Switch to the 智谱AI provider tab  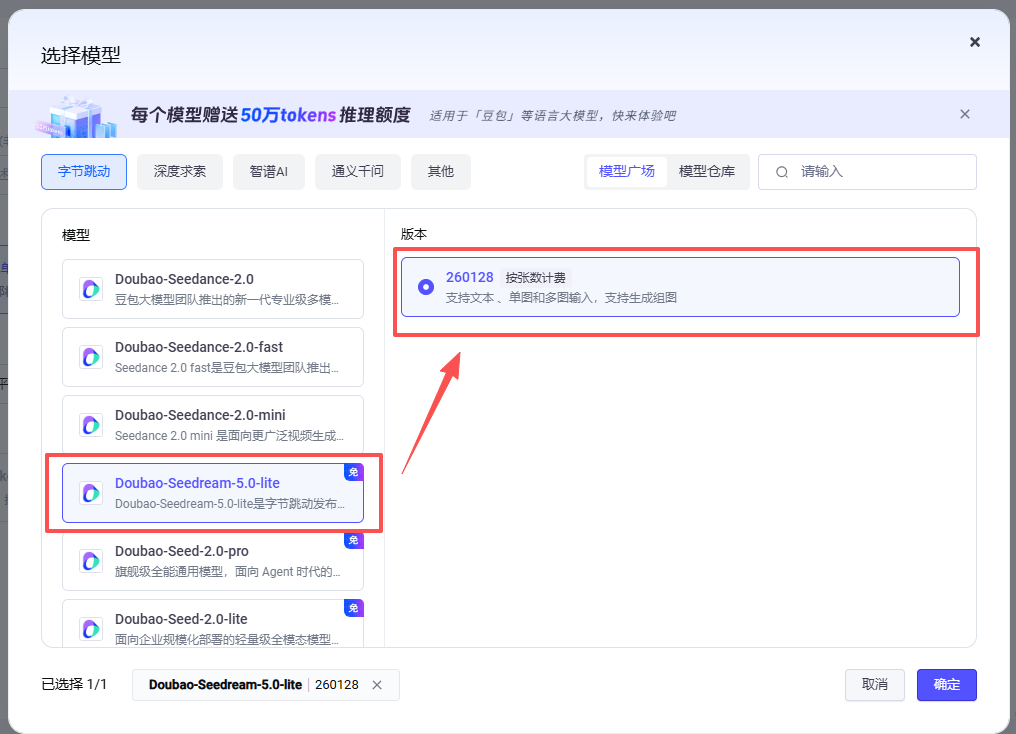pos(268,172)
